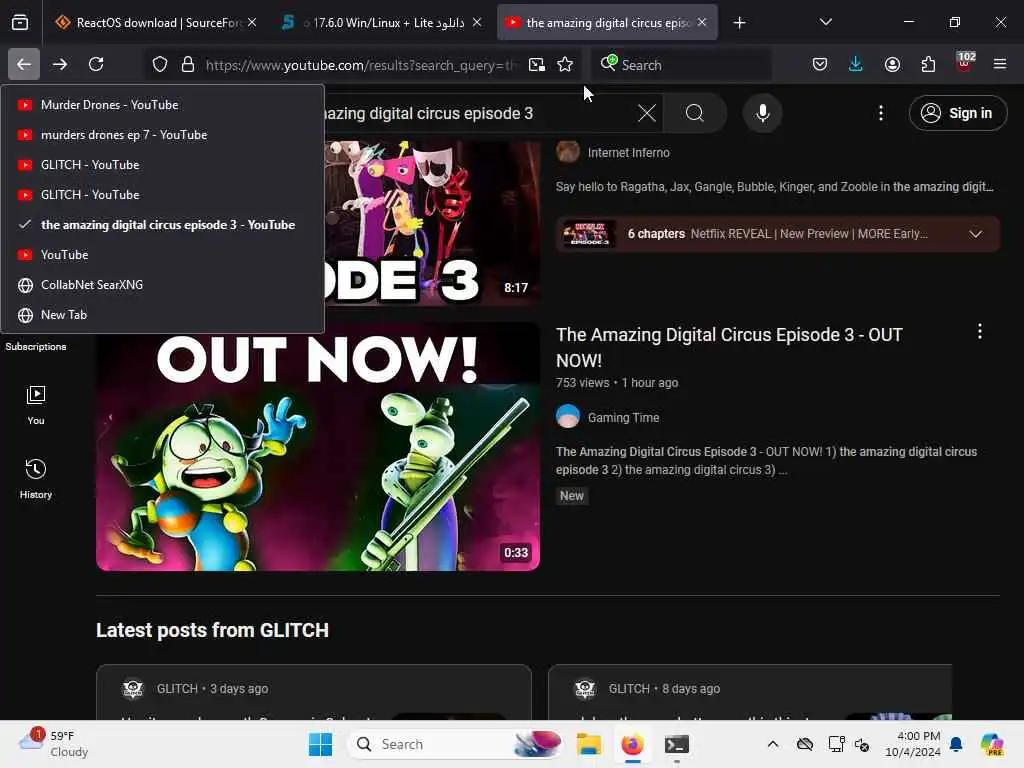This screenshot has width=1024, height=768.
Task: Bookmark this page with the star
Action: (x=565, y=65)
